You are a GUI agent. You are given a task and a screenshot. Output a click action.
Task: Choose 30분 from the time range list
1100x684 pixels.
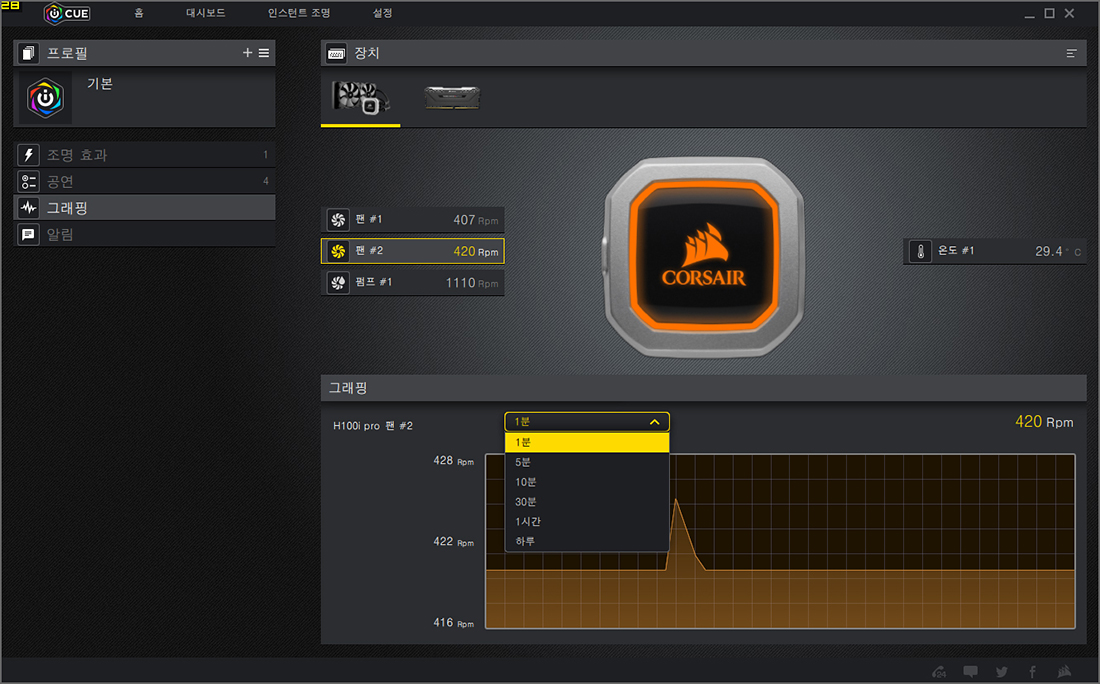point(586,502)
